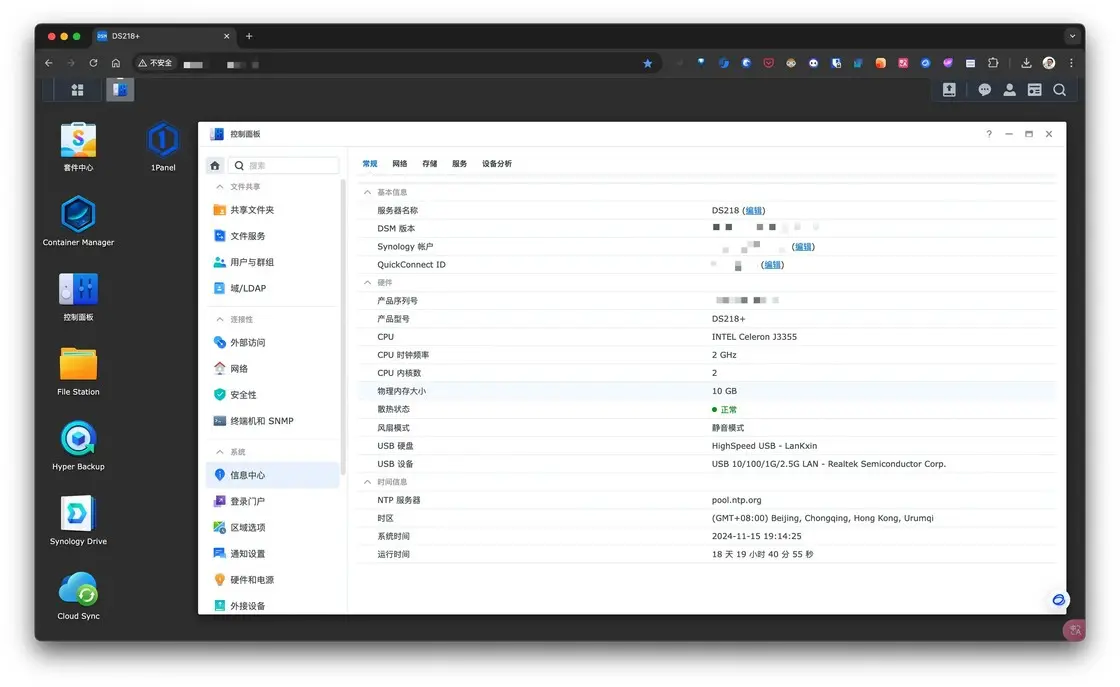Open Synology Drive desktop icon
The height and width of the screenshot is (687, 1120).
pyautogui.click(x=79, y=520)
